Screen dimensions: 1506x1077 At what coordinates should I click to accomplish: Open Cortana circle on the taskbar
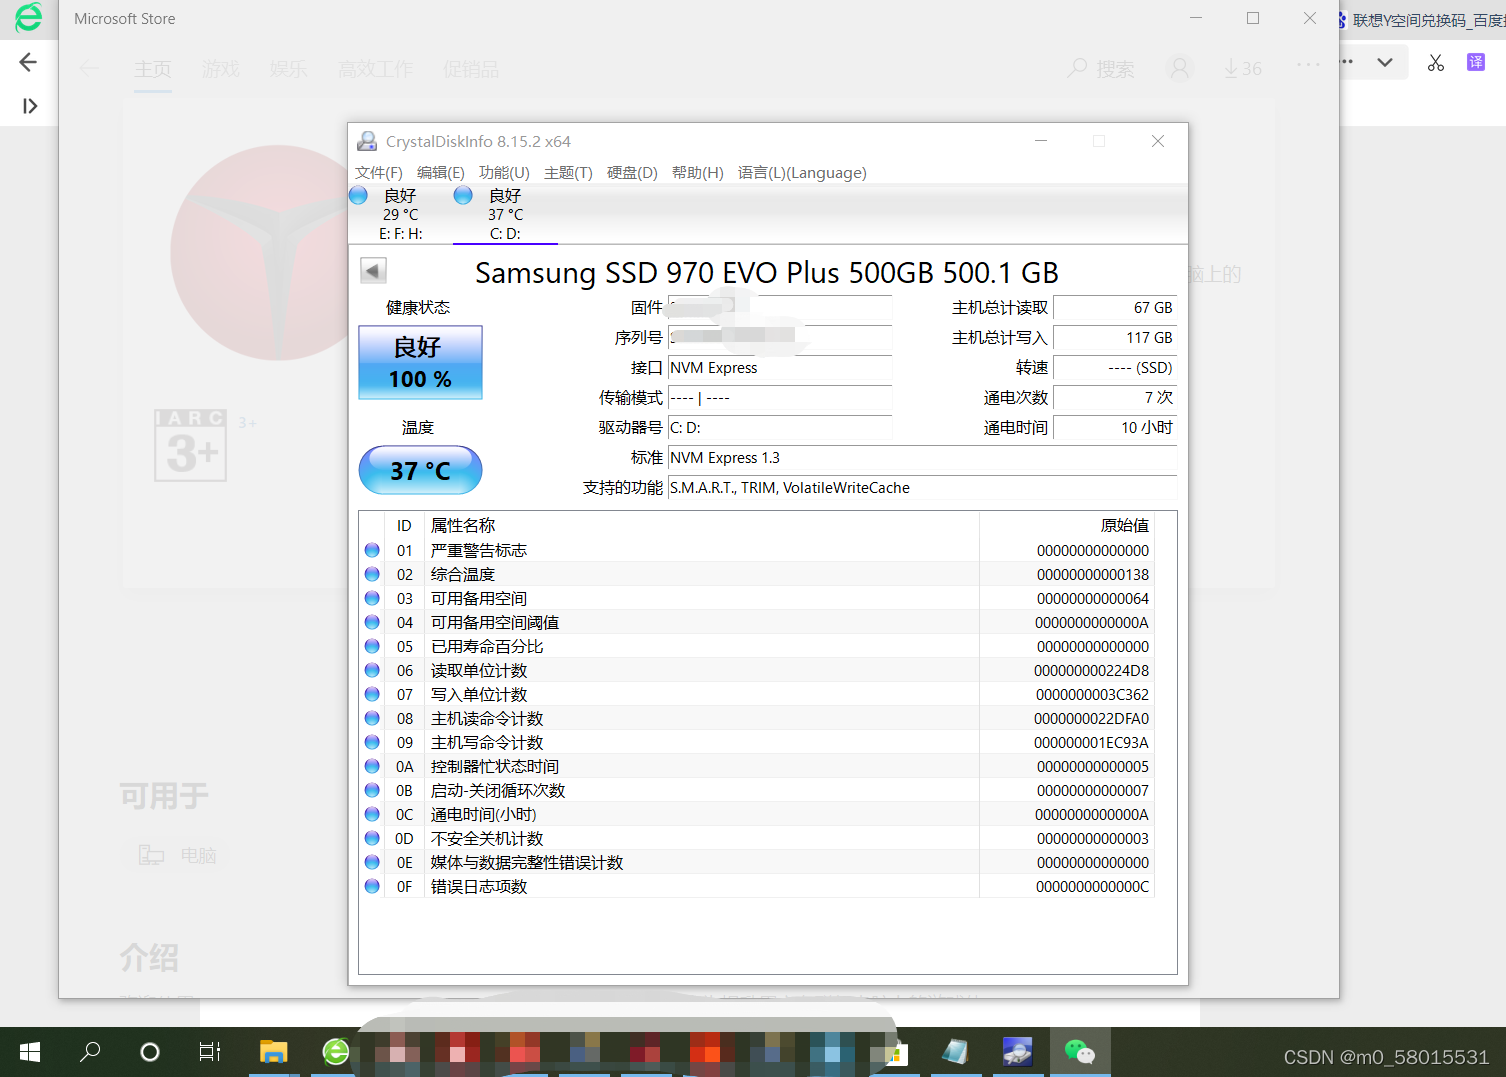coord(150,1052)
